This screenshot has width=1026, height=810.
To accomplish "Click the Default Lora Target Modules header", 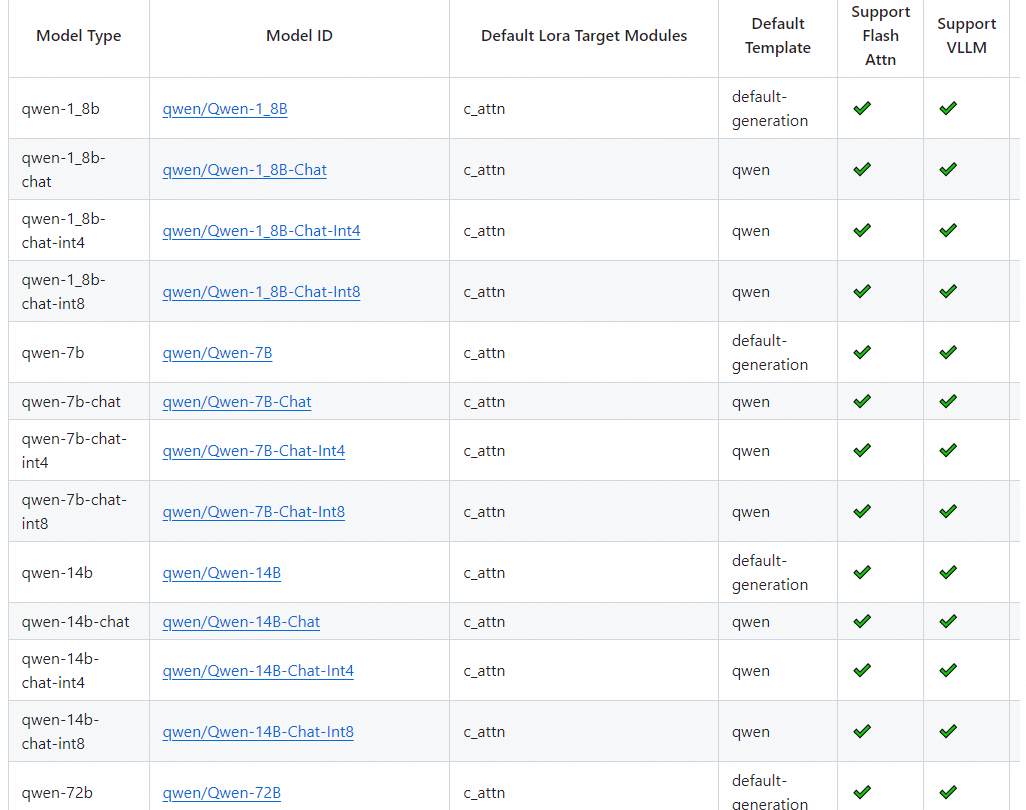I will pyautogui.click(x=584, y=36).
